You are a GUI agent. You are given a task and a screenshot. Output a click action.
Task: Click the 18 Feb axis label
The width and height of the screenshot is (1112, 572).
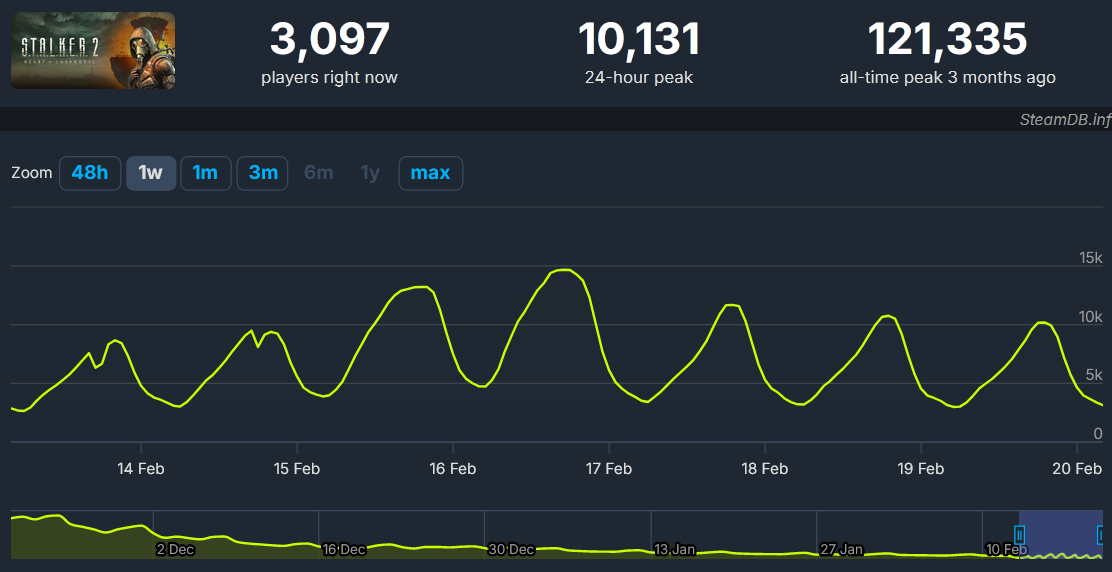point(764,469)
